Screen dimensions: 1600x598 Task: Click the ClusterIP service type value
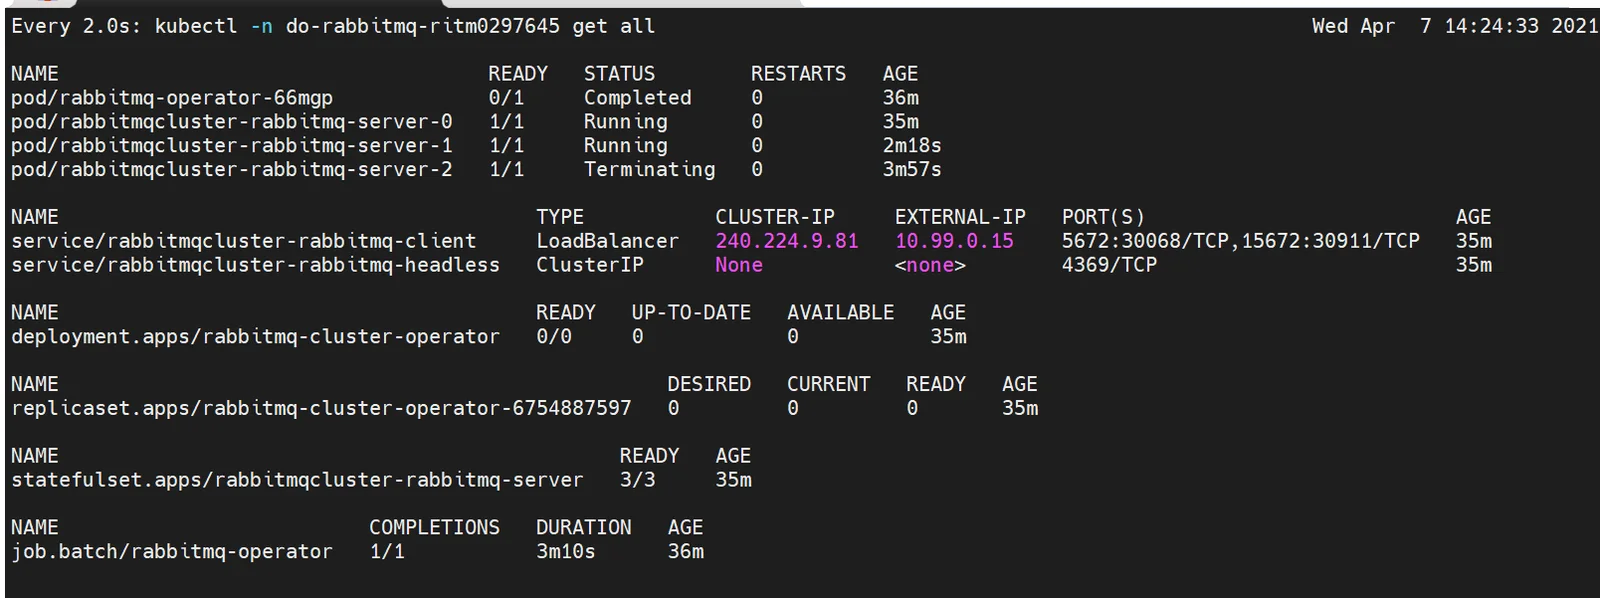pos(590,265)
